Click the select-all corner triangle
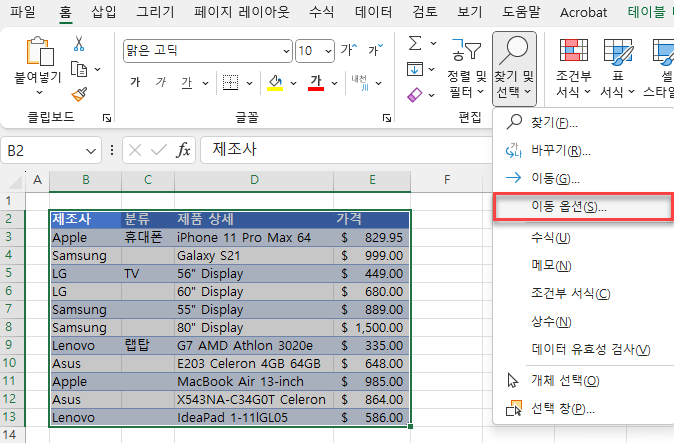 16,182
